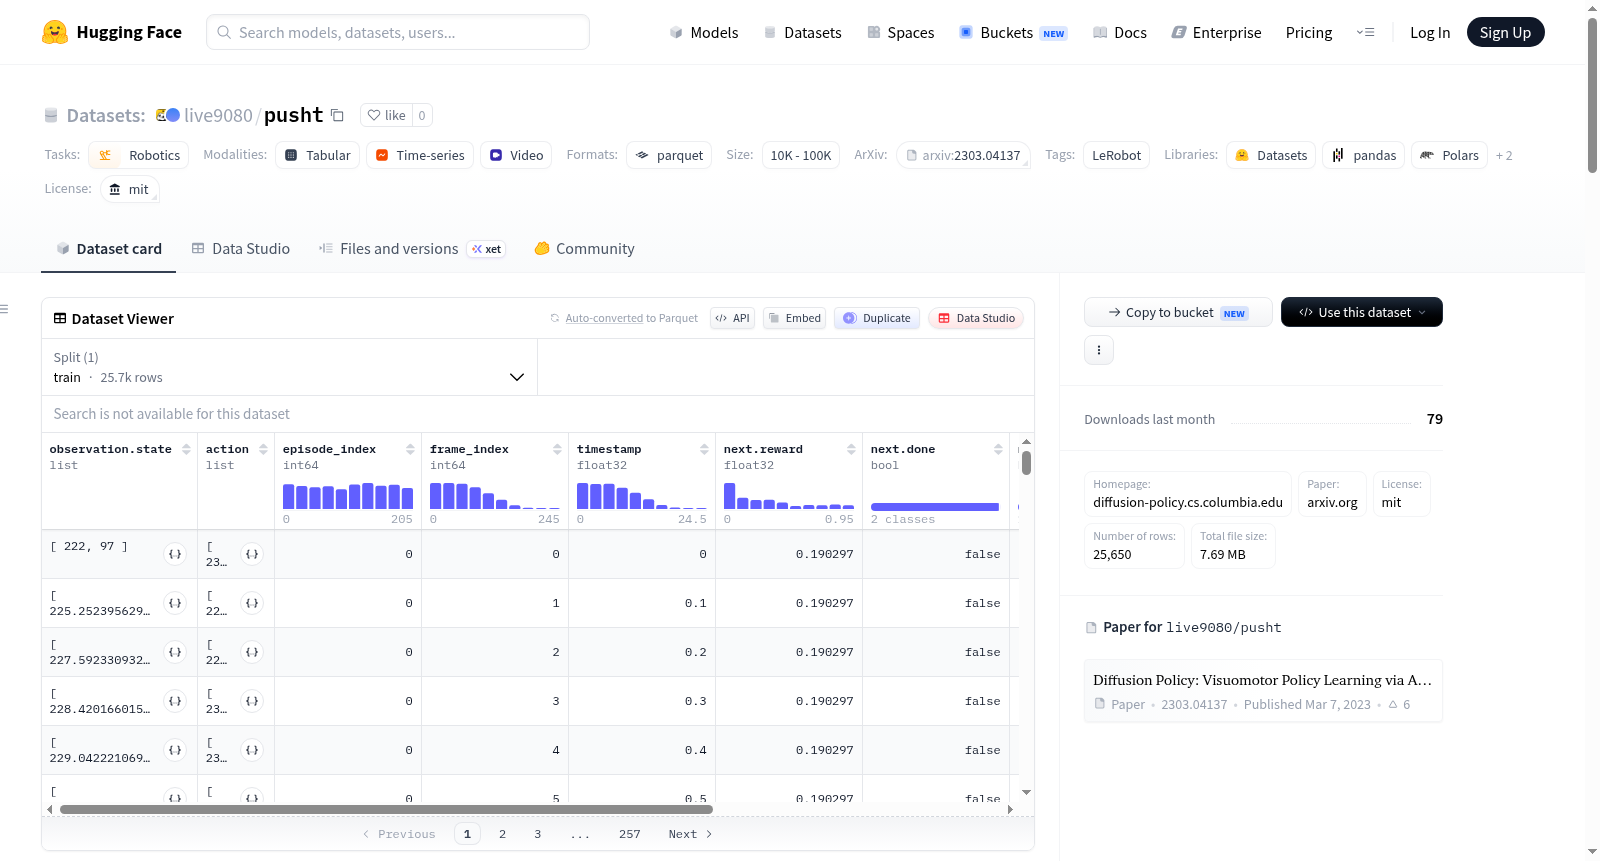
Task: Copy dataset name with the copy icon
Action: (x=338, y=115)
